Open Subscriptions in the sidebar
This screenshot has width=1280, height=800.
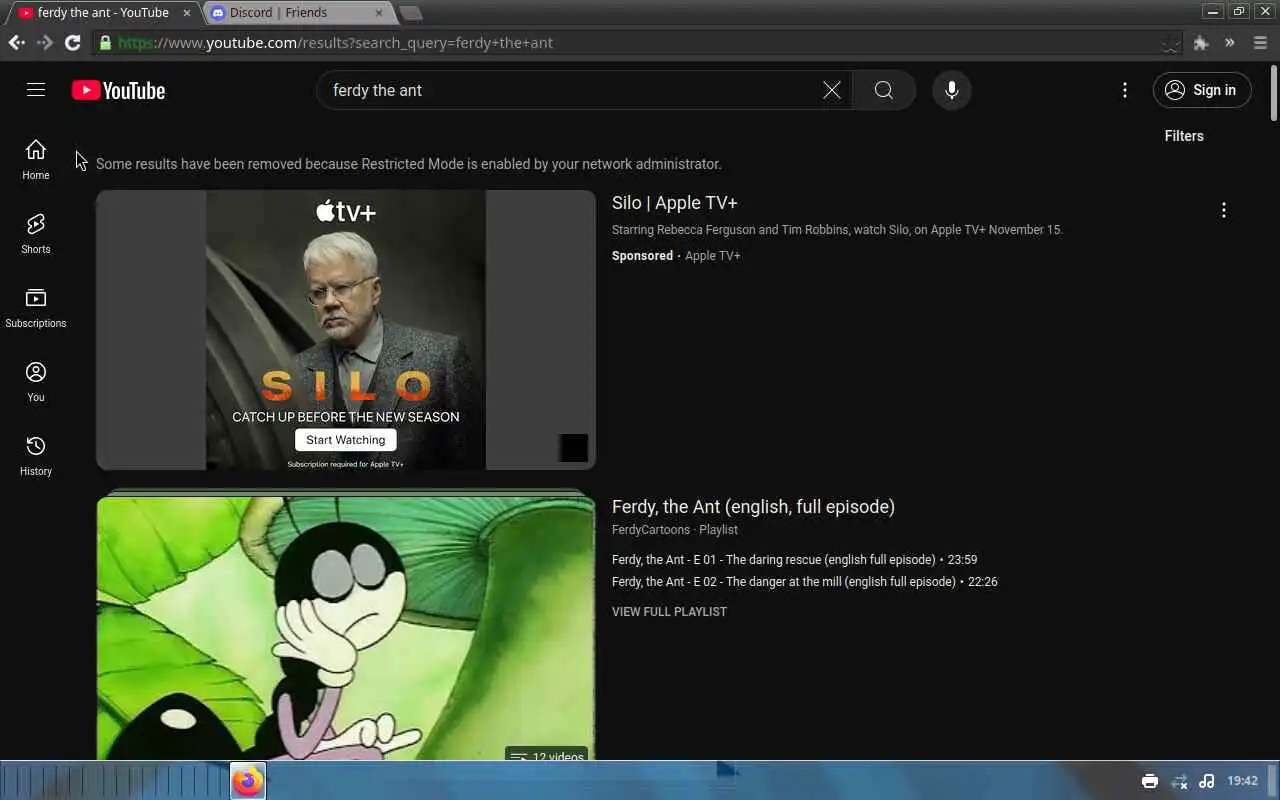tap(36, 308)
